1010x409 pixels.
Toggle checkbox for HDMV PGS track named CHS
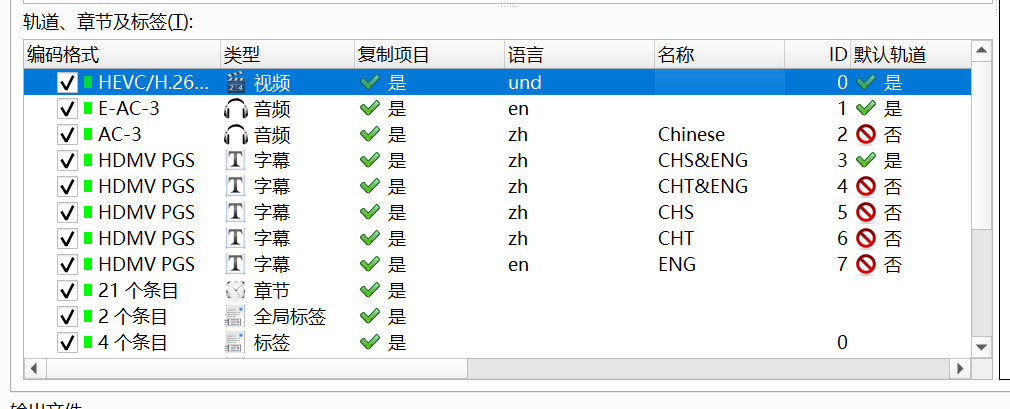pos(67,213)
